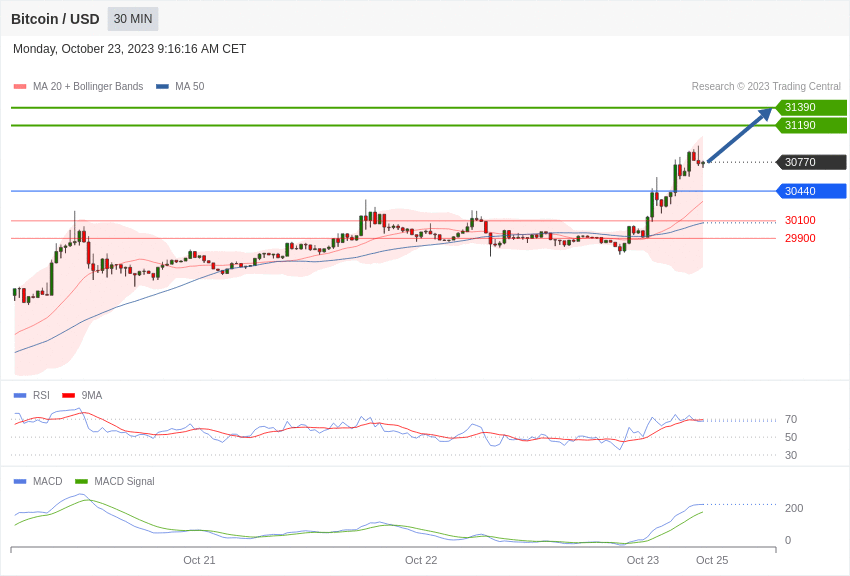The height and width of the screenshot is (576, 850).
Task: Click the RSI 70 level axis label
Action: [791, 419]
